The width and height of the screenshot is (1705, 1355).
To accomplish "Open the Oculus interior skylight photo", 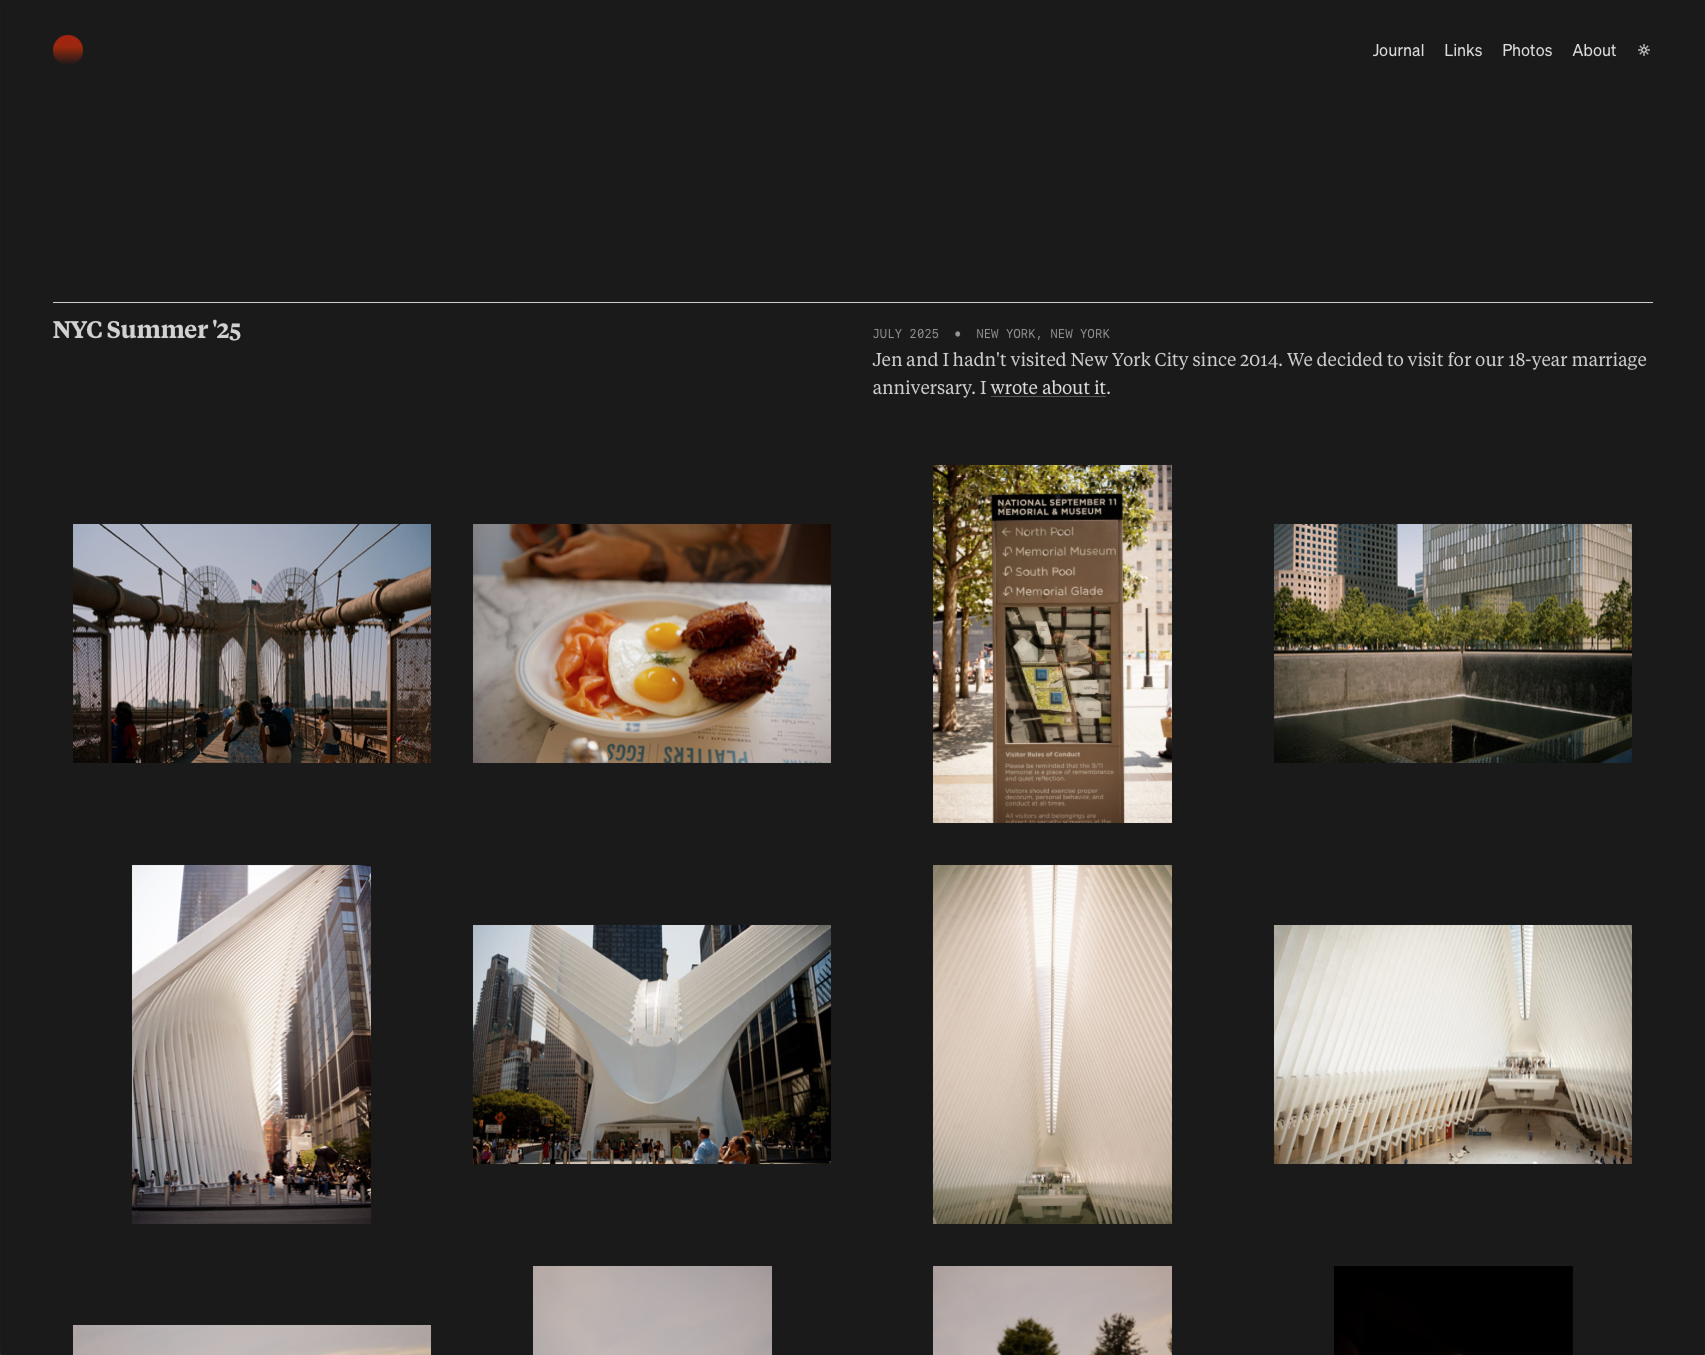I will click(x=1052, y=1044).
